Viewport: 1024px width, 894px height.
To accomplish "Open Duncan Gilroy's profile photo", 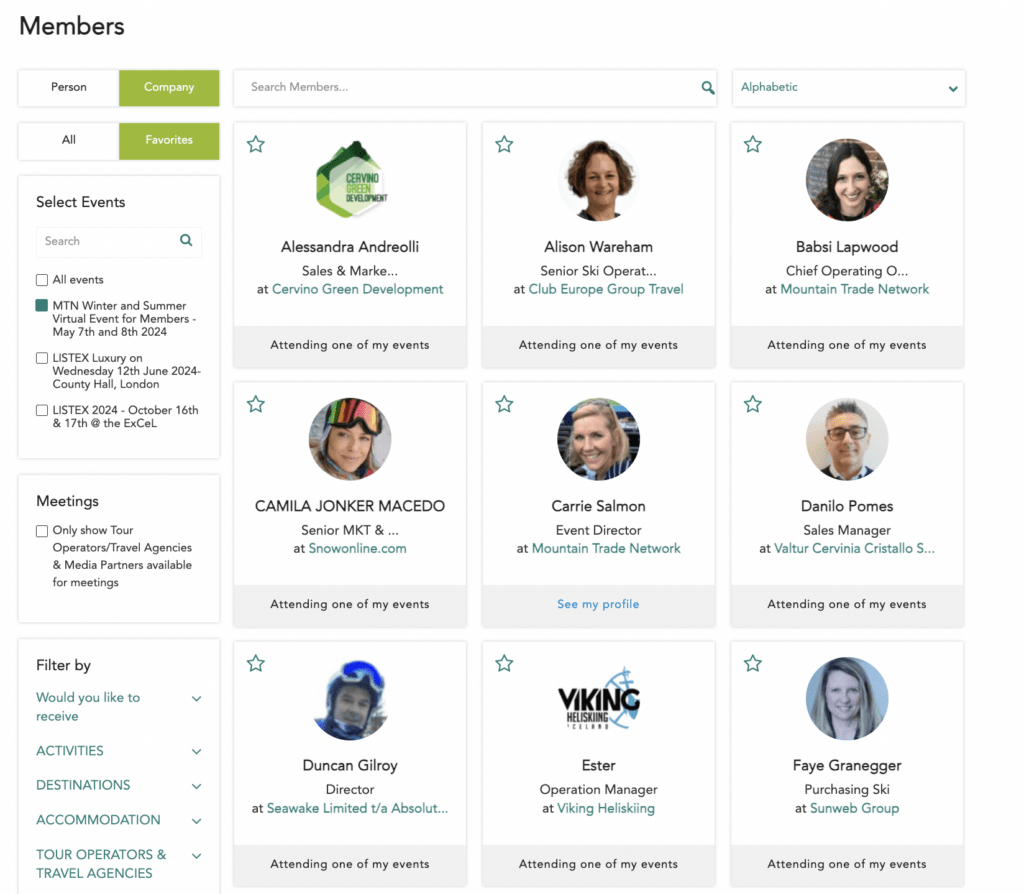I will [x=350, y=699].
